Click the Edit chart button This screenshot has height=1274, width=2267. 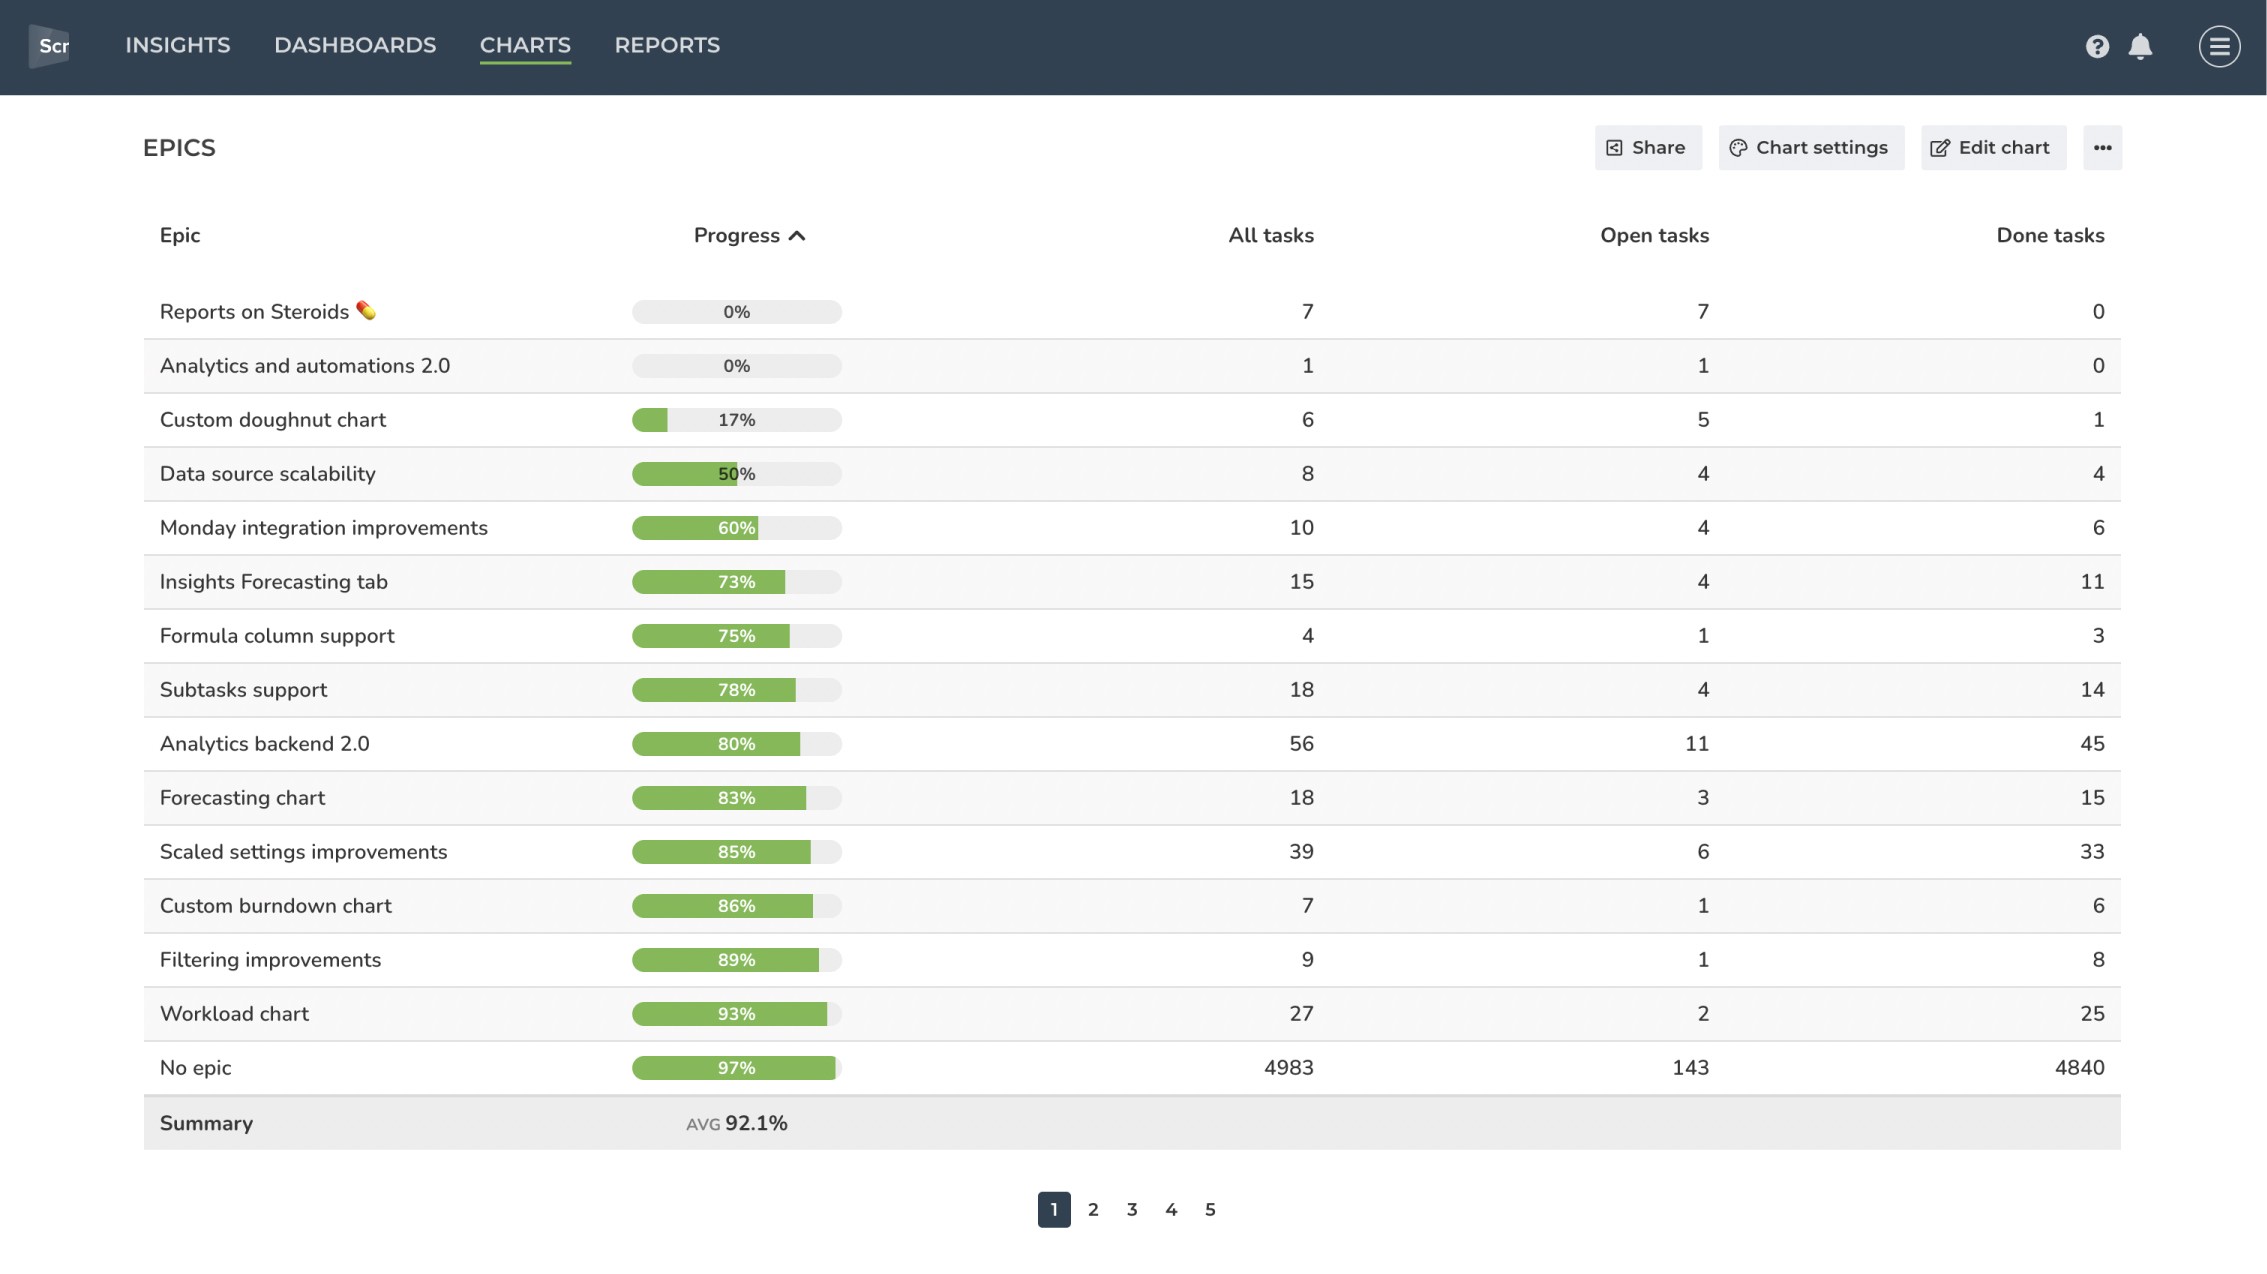[x=1992, y=148]
